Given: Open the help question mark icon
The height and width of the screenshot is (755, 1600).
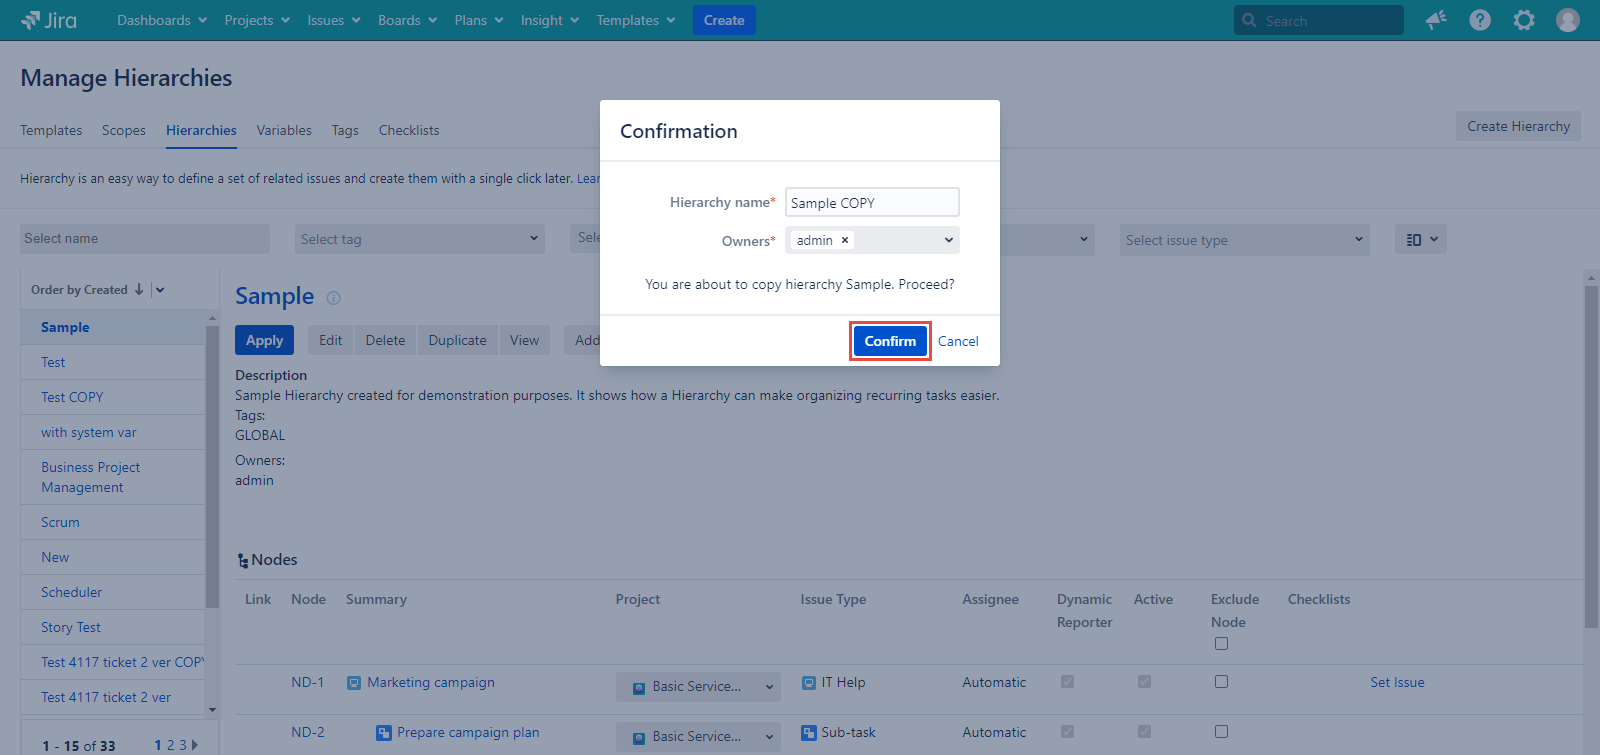Looking at the screenshot, I should (1480, 20).
